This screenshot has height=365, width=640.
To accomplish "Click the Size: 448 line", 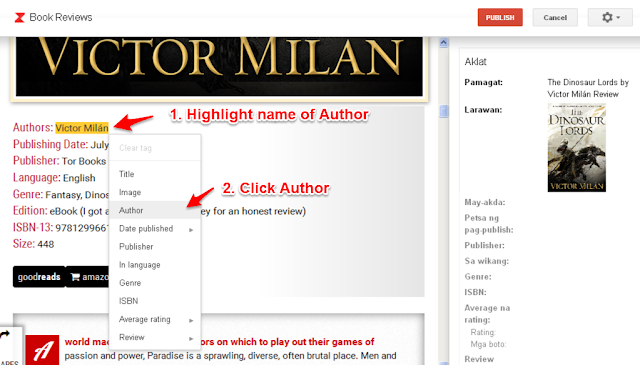I will click(33, 244).
